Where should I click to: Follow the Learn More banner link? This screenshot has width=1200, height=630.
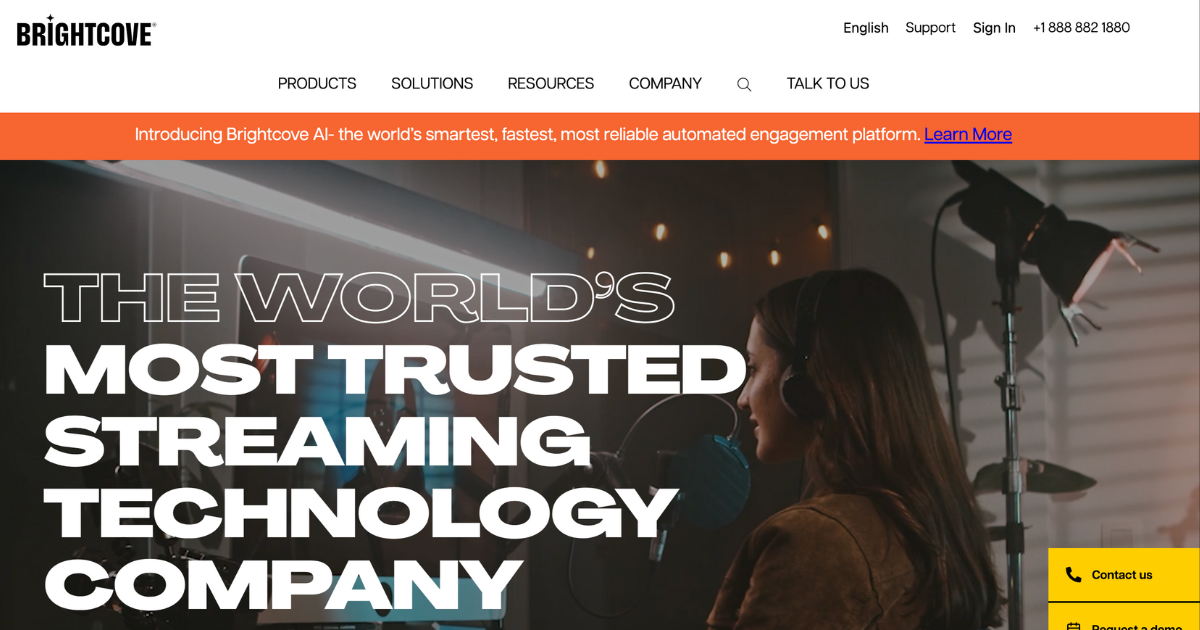(968, 134)
